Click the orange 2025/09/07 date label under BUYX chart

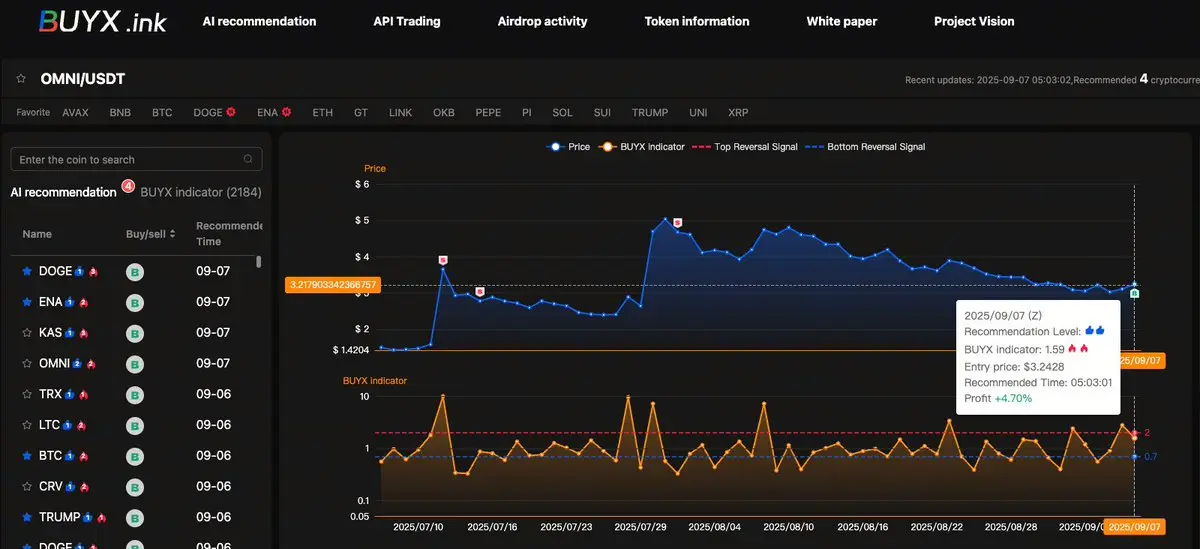pyautogui.click(x=1135, y=526)
